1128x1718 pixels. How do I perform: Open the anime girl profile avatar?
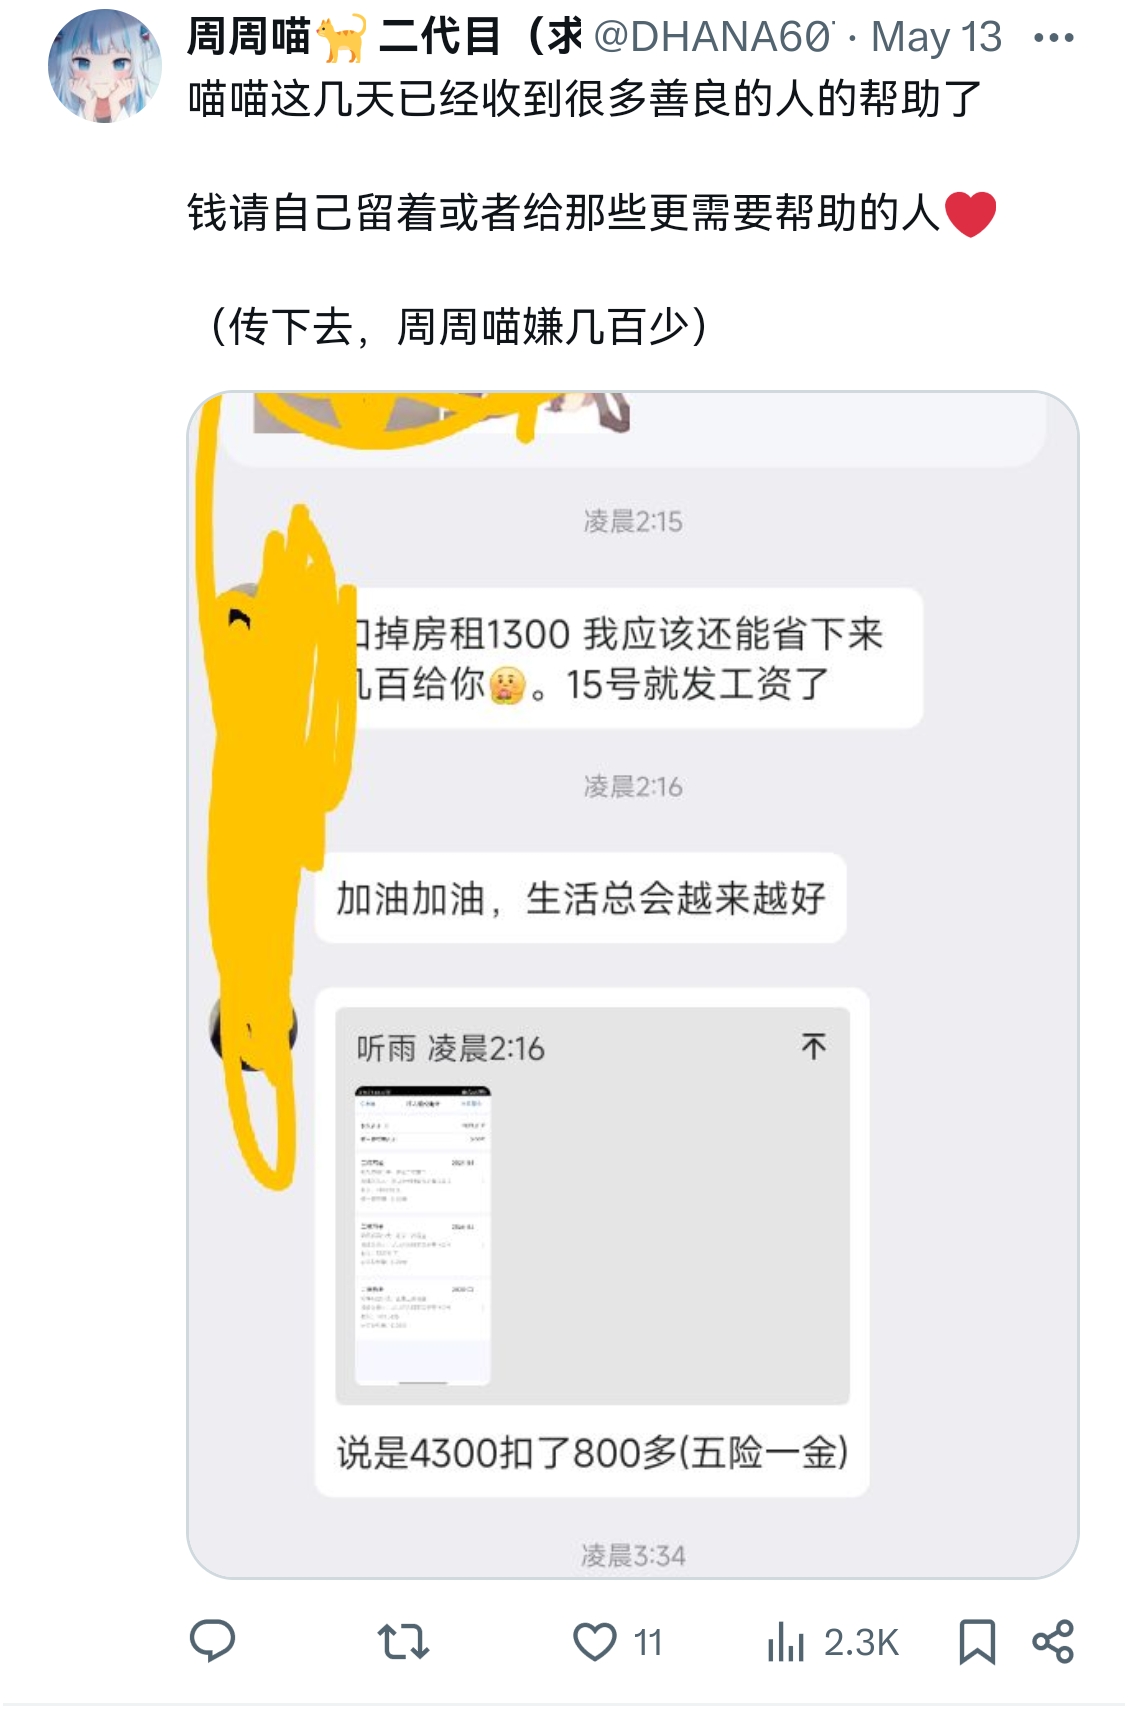(105, 66)
